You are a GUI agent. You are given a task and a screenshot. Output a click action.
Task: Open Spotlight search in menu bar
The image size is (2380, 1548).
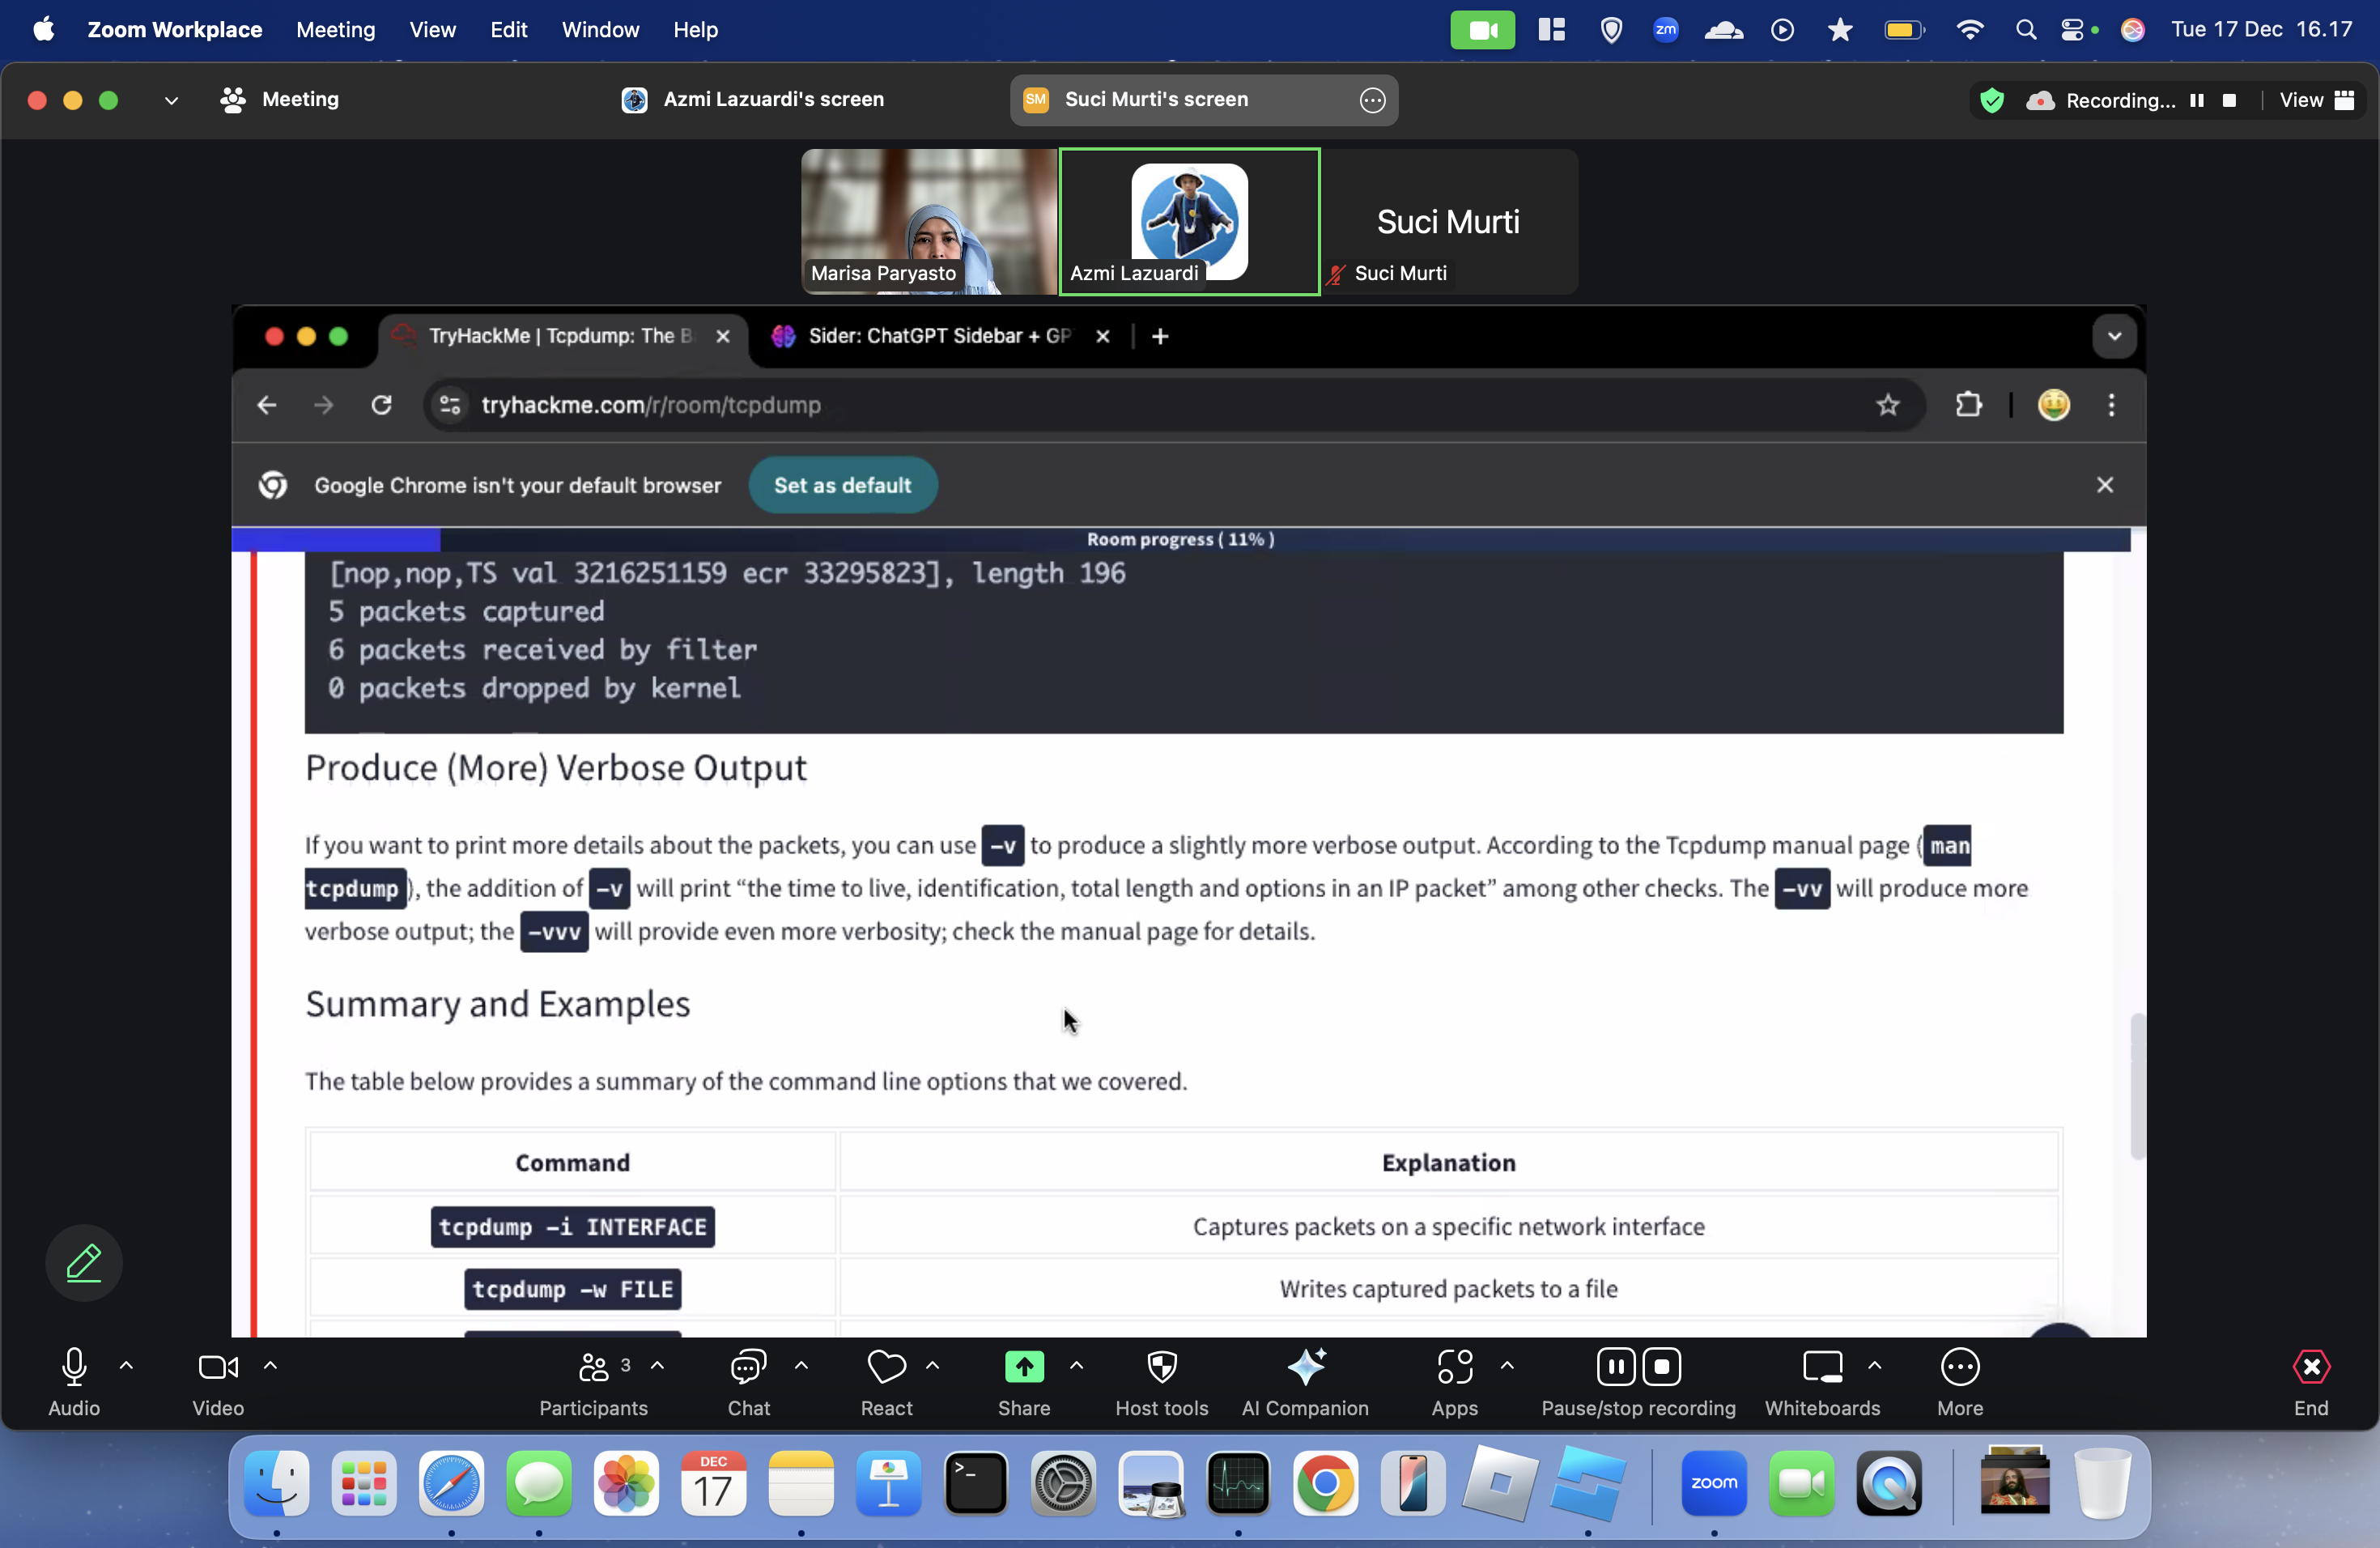coord(2025,29)
